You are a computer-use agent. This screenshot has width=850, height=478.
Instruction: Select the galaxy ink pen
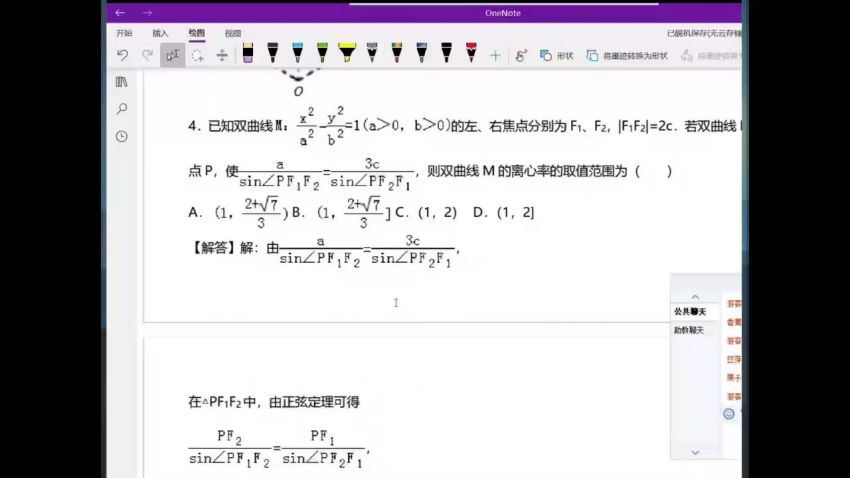pos(422,53)
